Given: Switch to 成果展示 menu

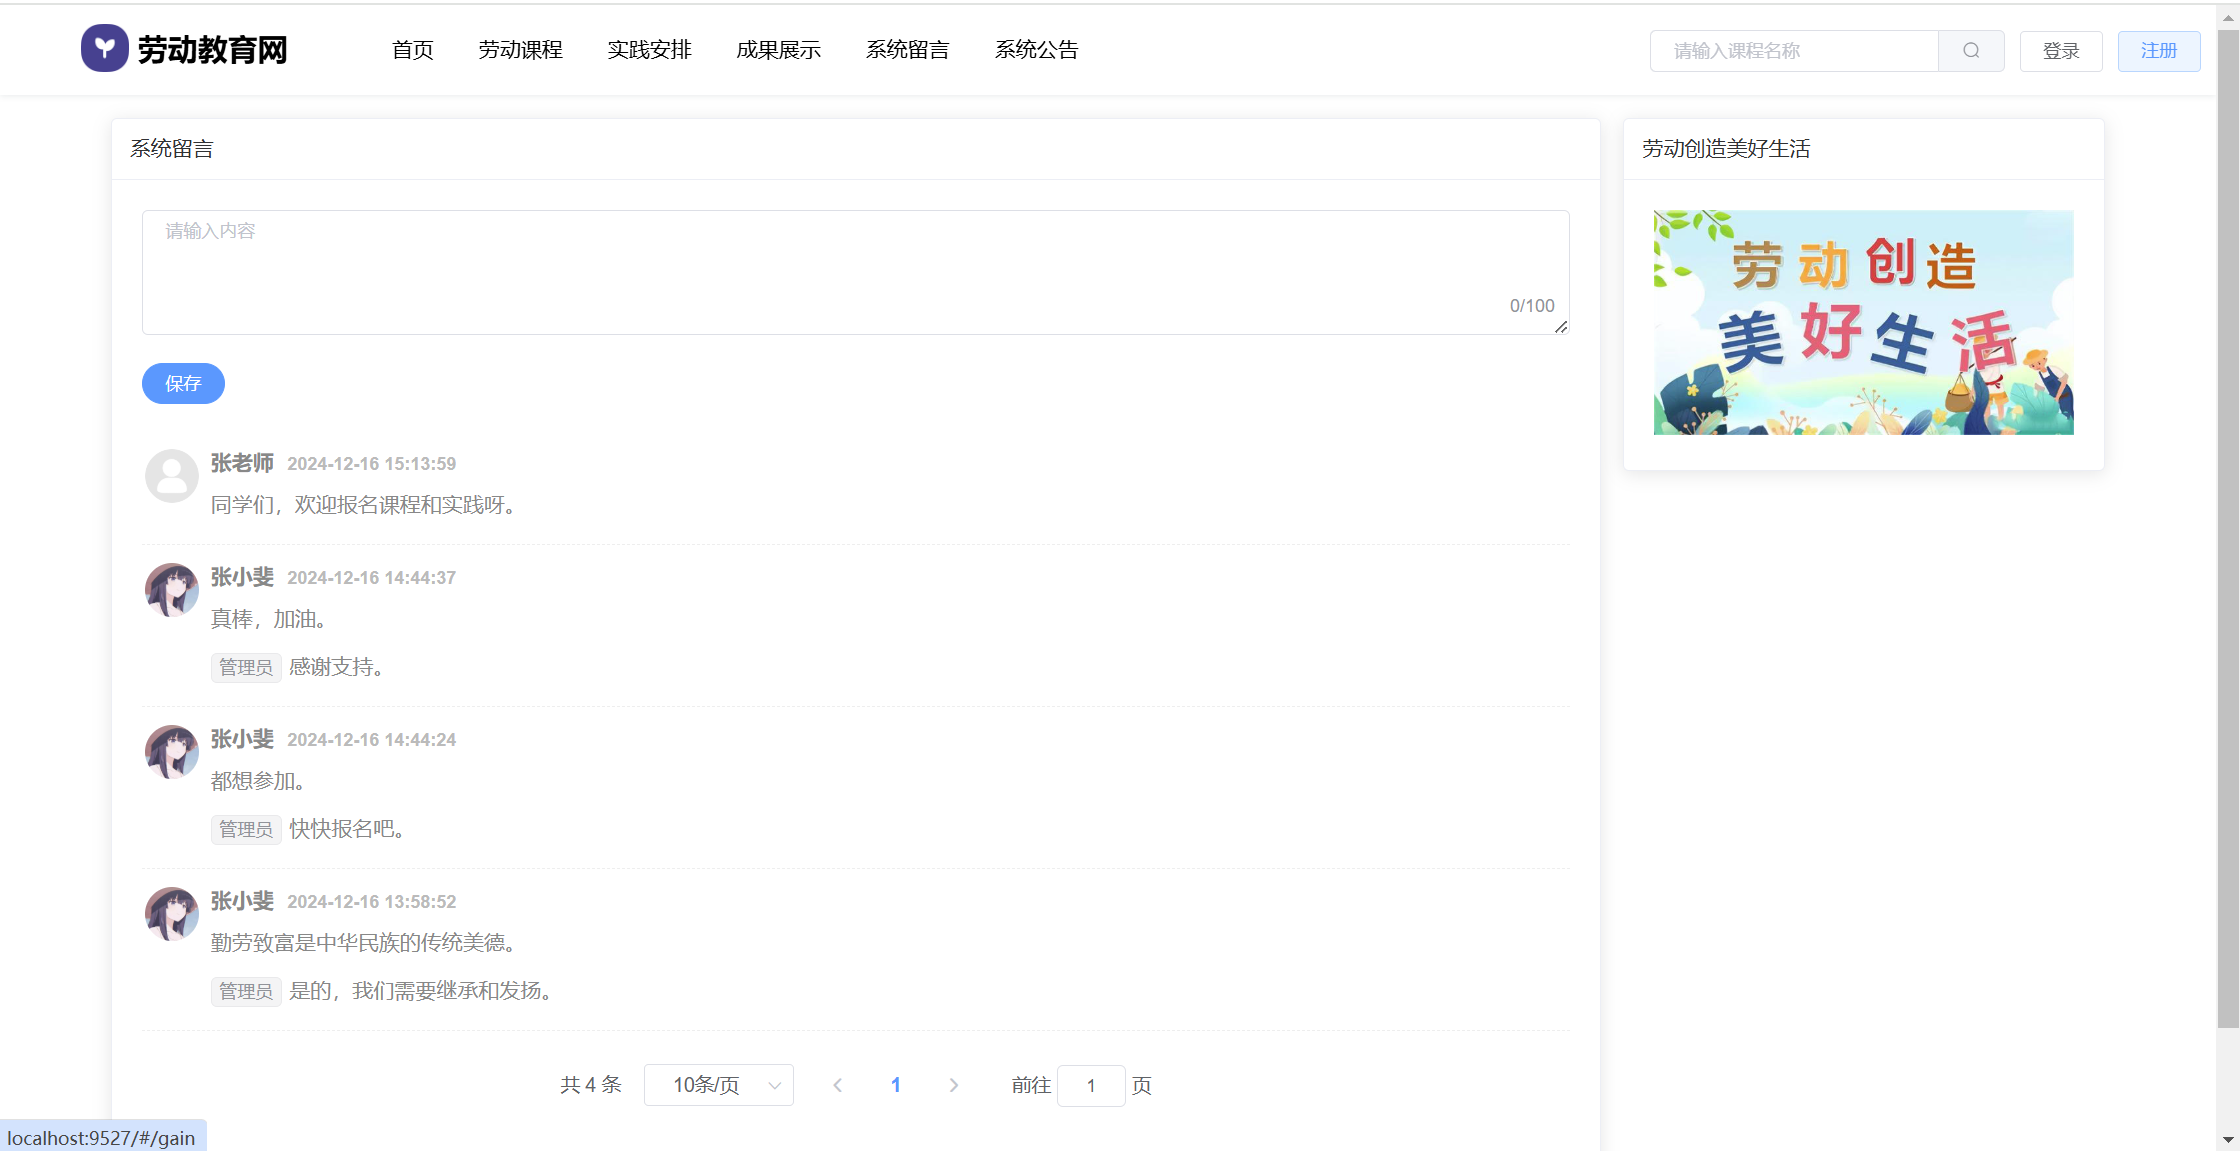Looking at the screenshot, I should 778,50.
